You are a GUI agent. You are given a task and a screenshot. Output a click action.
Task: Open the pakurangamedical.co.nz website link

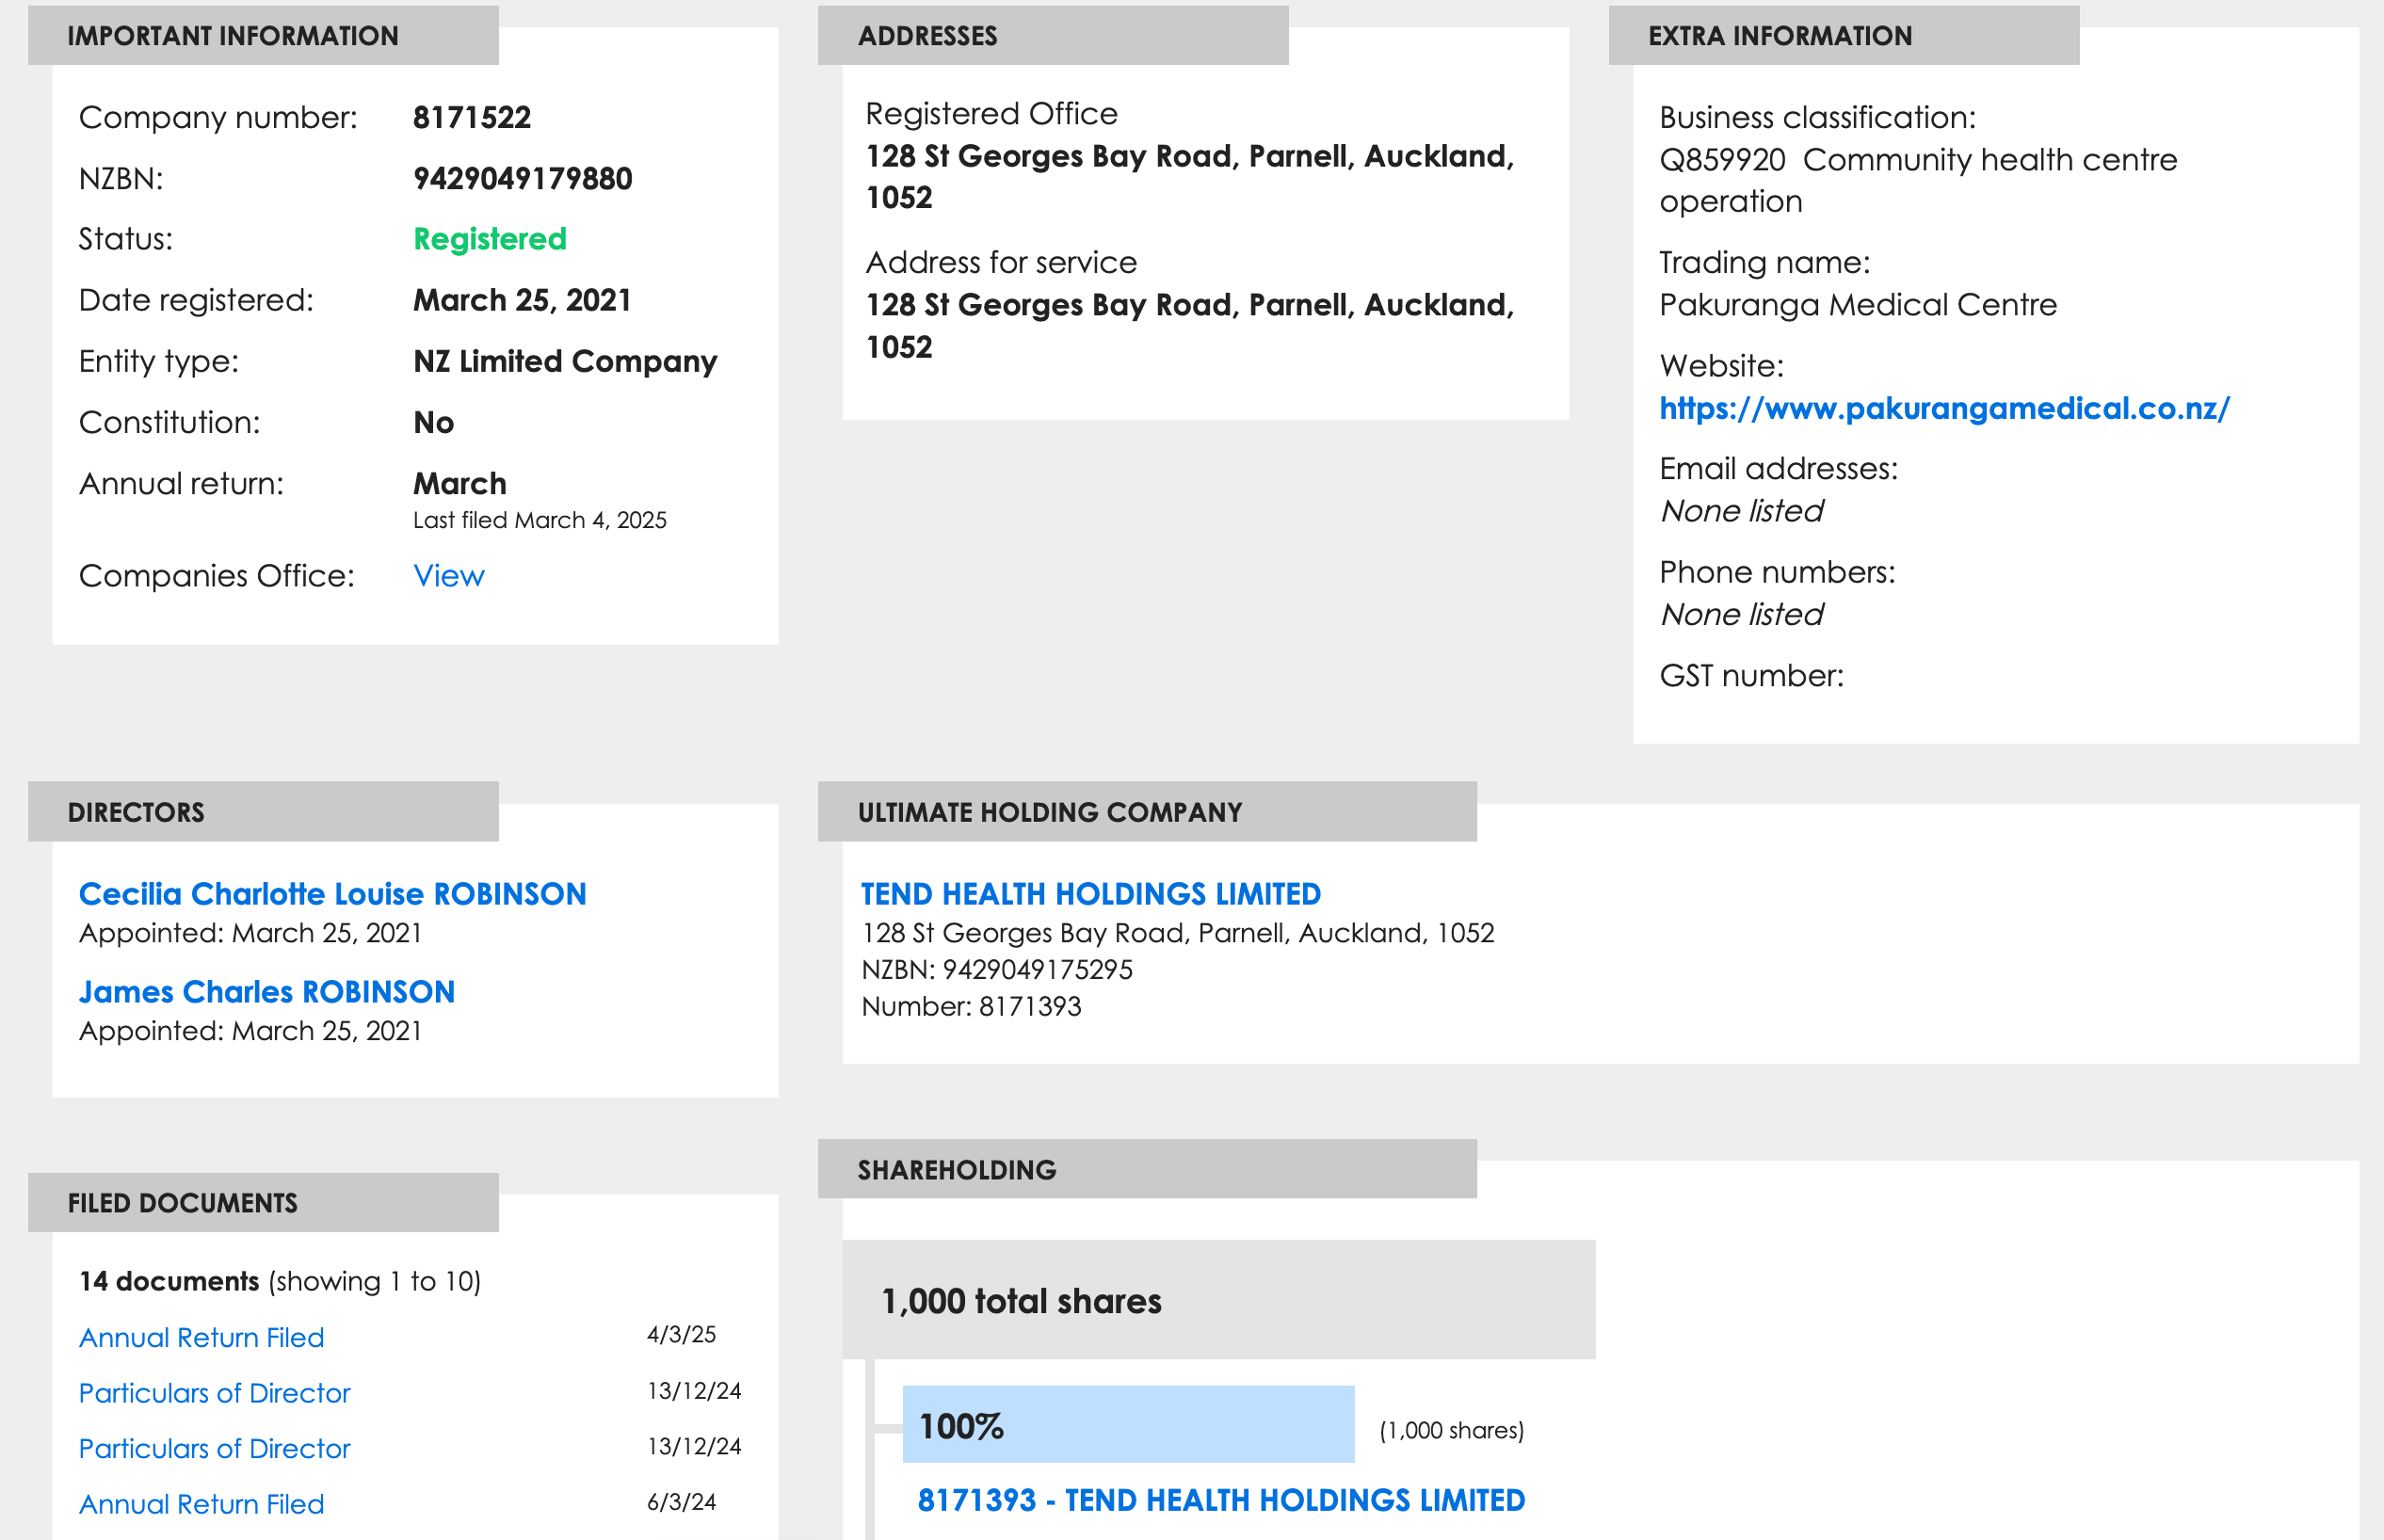tap(1943, 408)
